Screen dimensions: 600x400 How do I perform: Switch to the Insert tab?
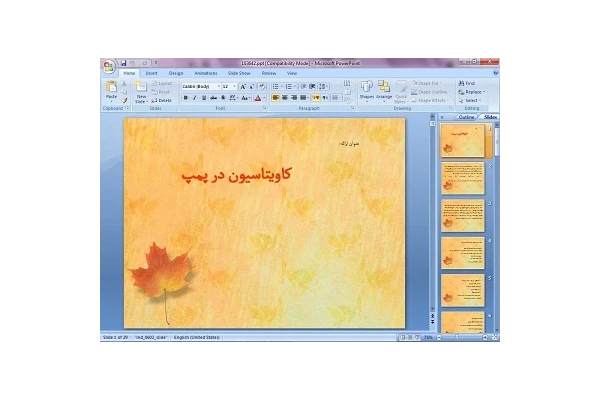tap(152, 73)
